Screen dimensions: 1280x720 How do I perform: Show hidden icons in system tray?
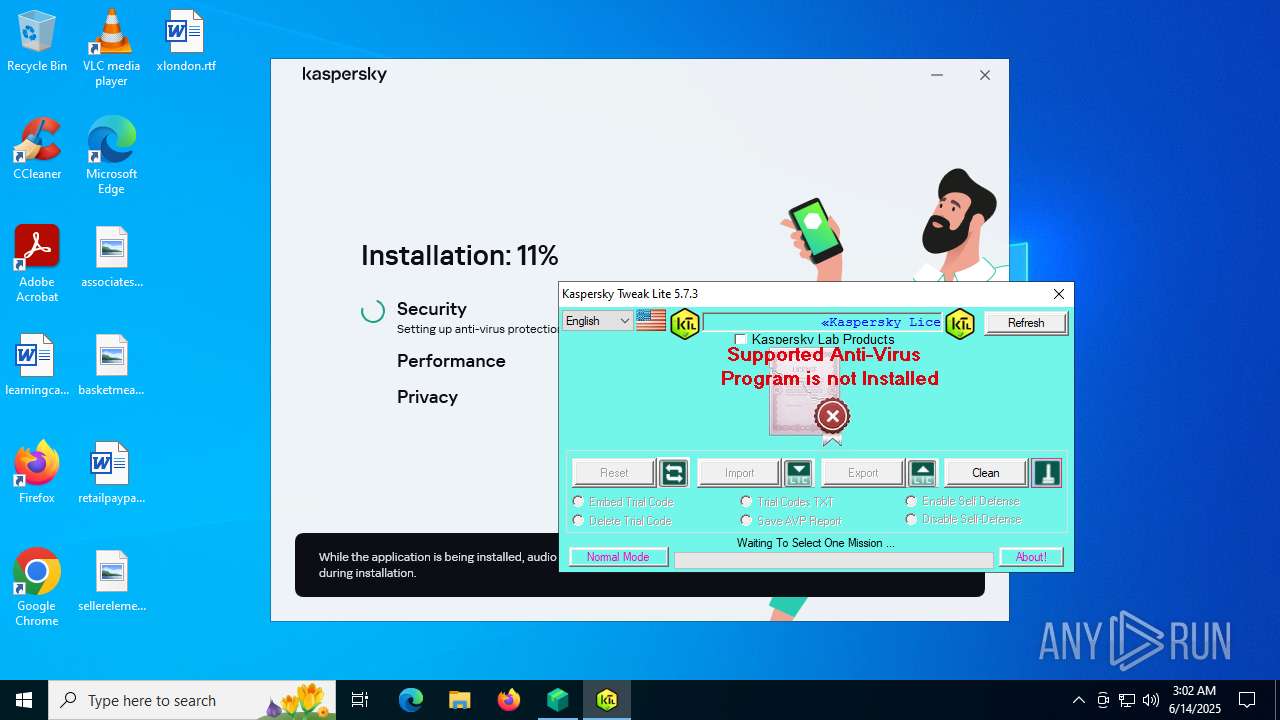[1078, 700]
